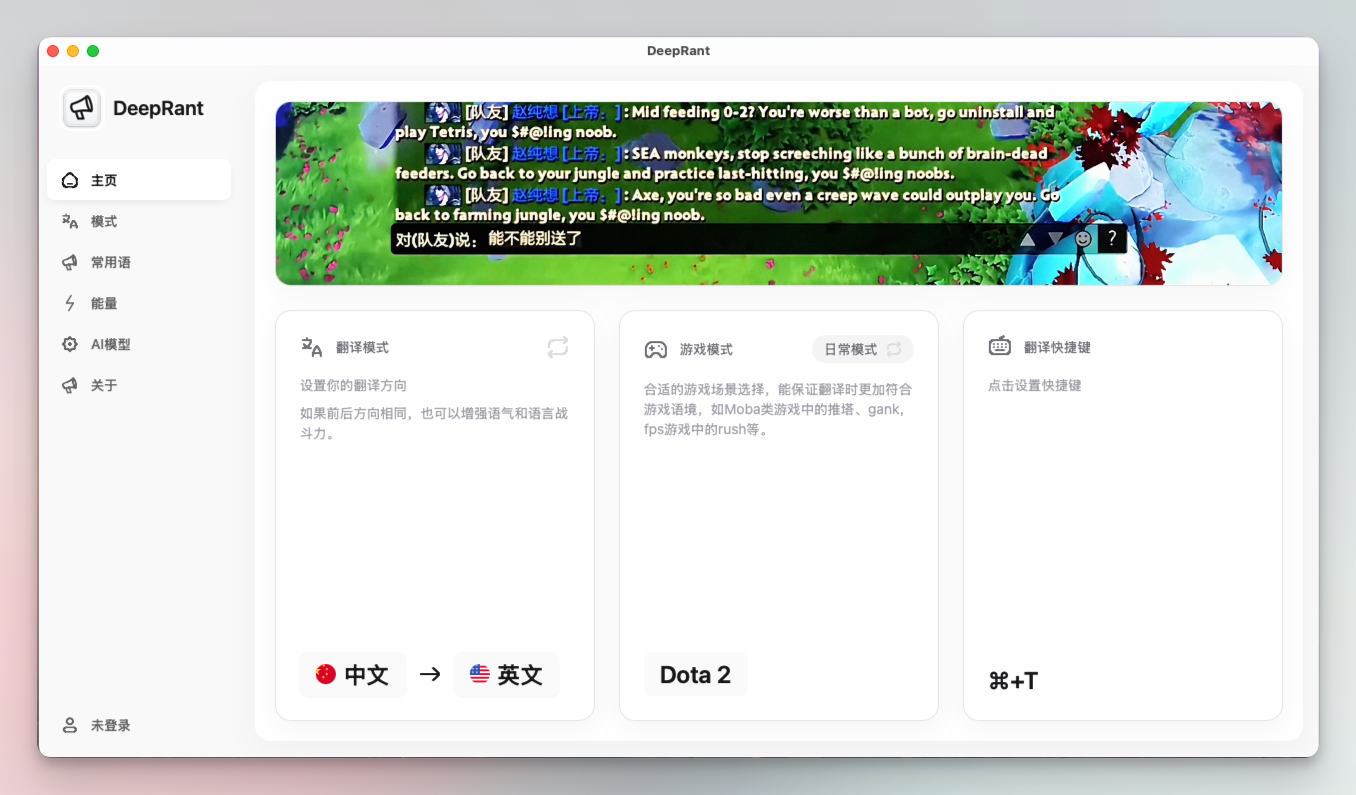The image size is (1356, 795).
Task: Open the 英文 target language selector
Action: pyautogui.click(x=507, y=674)
